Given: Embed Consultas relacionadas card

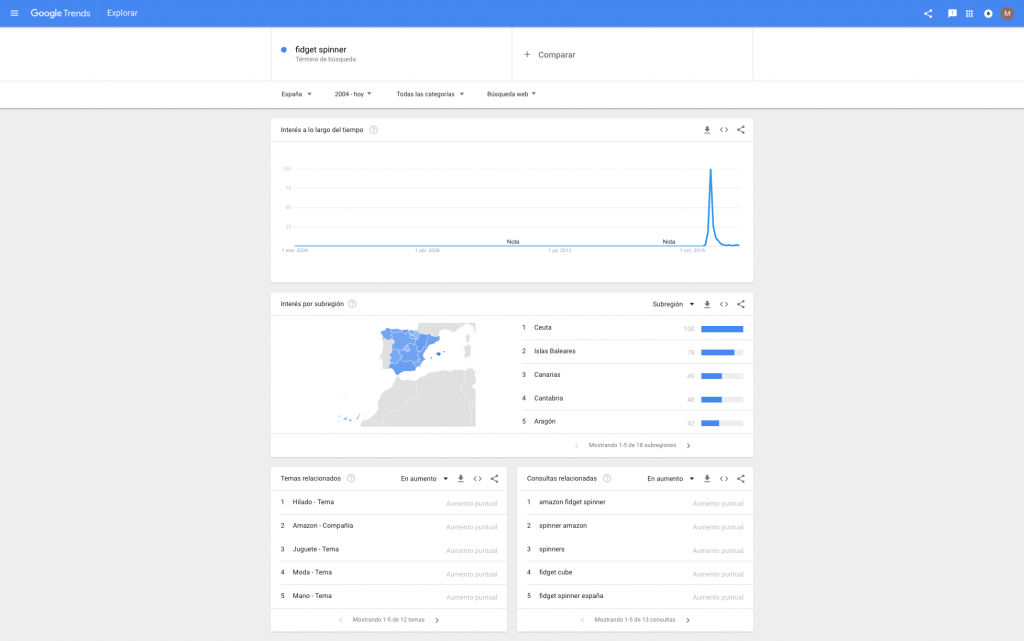Looking at the screenshot, I should point(724,478).
